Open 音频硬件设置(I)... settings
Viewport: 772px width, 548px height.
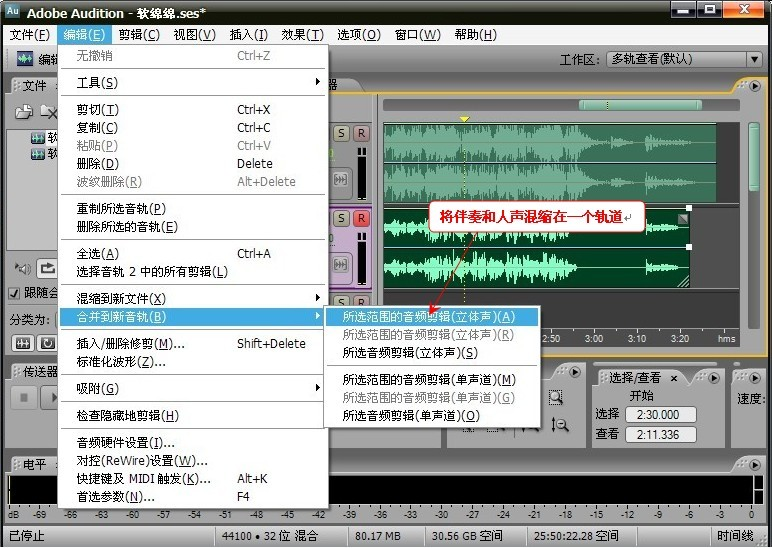pos(193,443)
